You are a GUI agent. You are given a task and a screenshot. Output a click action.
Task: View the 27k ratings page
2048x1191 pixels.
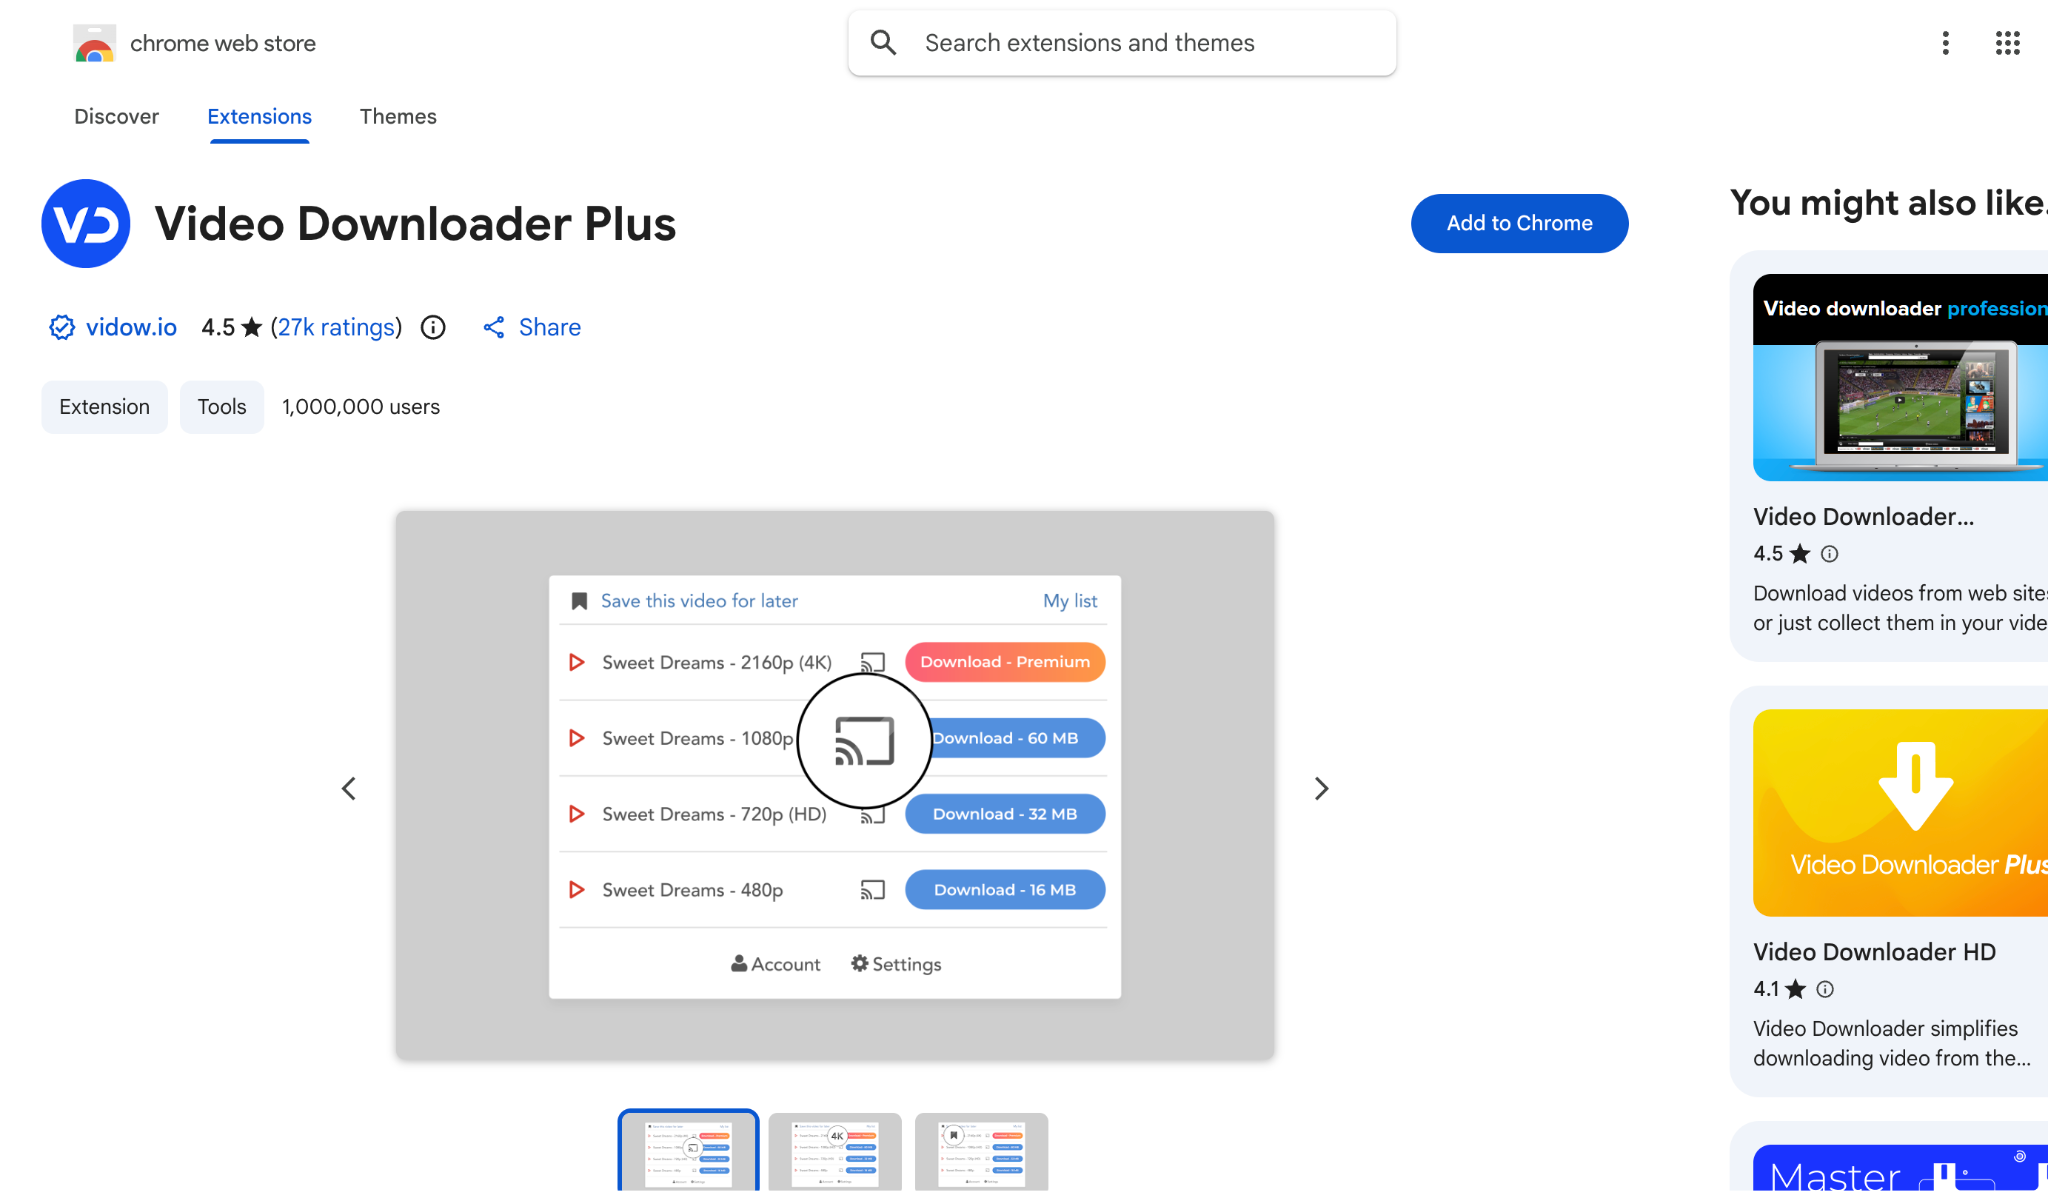tap(336, 327)
